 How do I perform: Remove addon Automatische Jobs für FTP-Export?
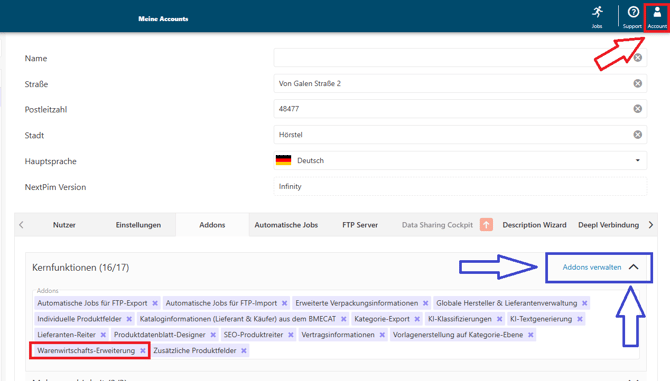155,303
